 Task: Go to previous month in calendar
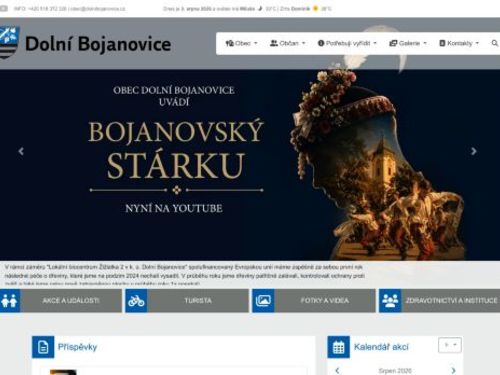pos(337,370)
